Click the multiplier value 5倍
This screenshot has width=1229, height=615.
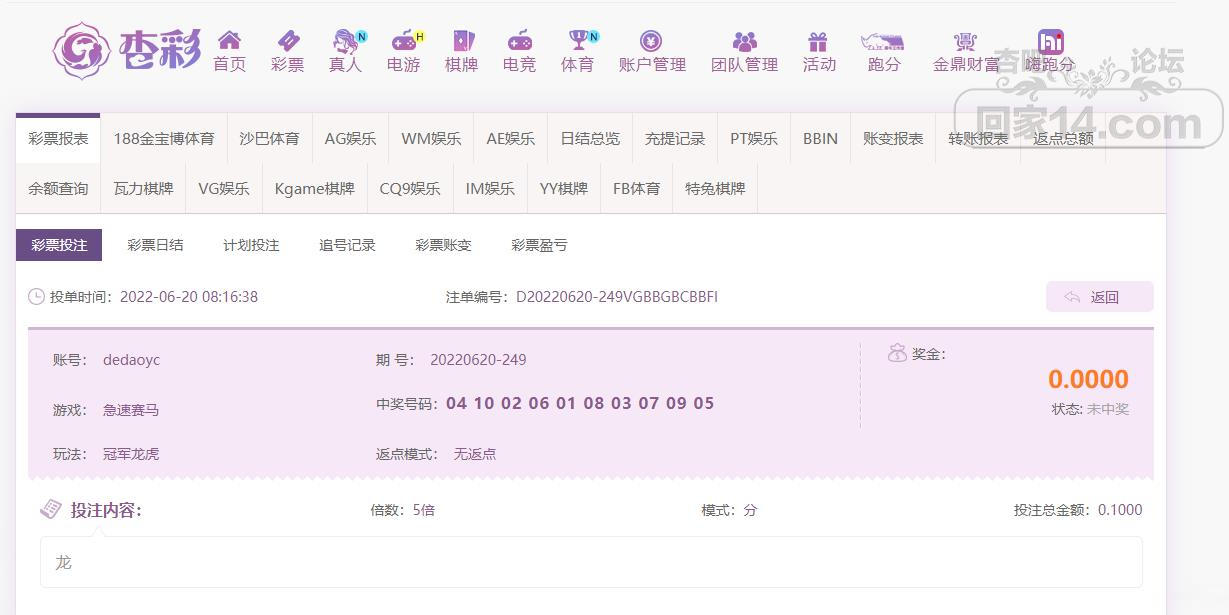coord(424,510)
